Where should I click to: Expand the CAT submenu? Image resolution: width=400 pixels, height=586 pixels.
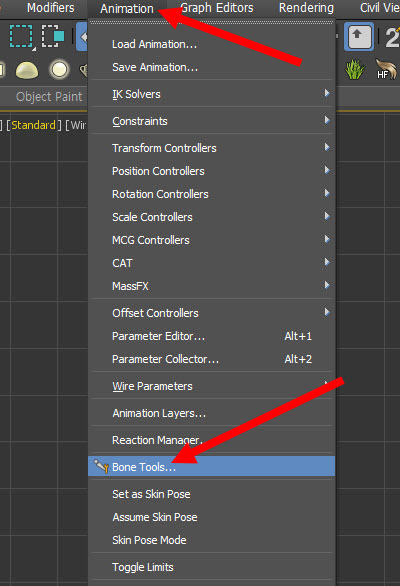click(x=212, y=263)
